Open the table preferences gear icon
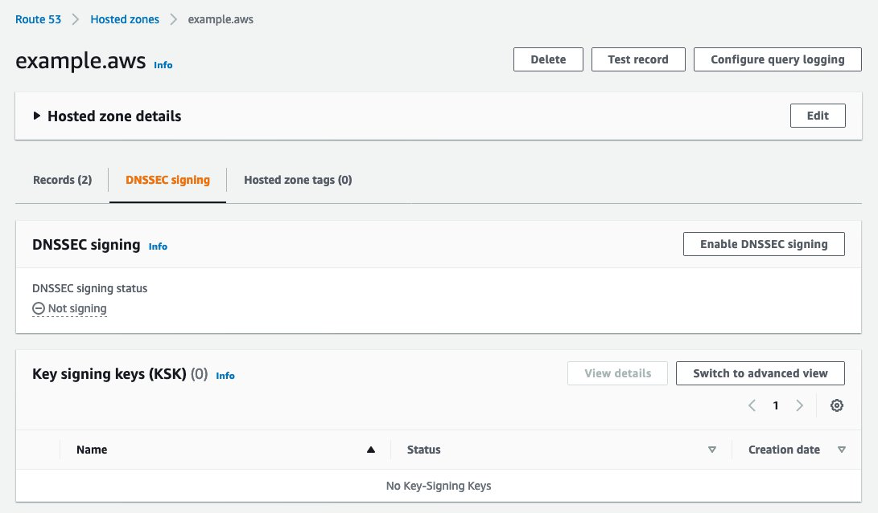The image size is (879, 514). tap(836, 405)
